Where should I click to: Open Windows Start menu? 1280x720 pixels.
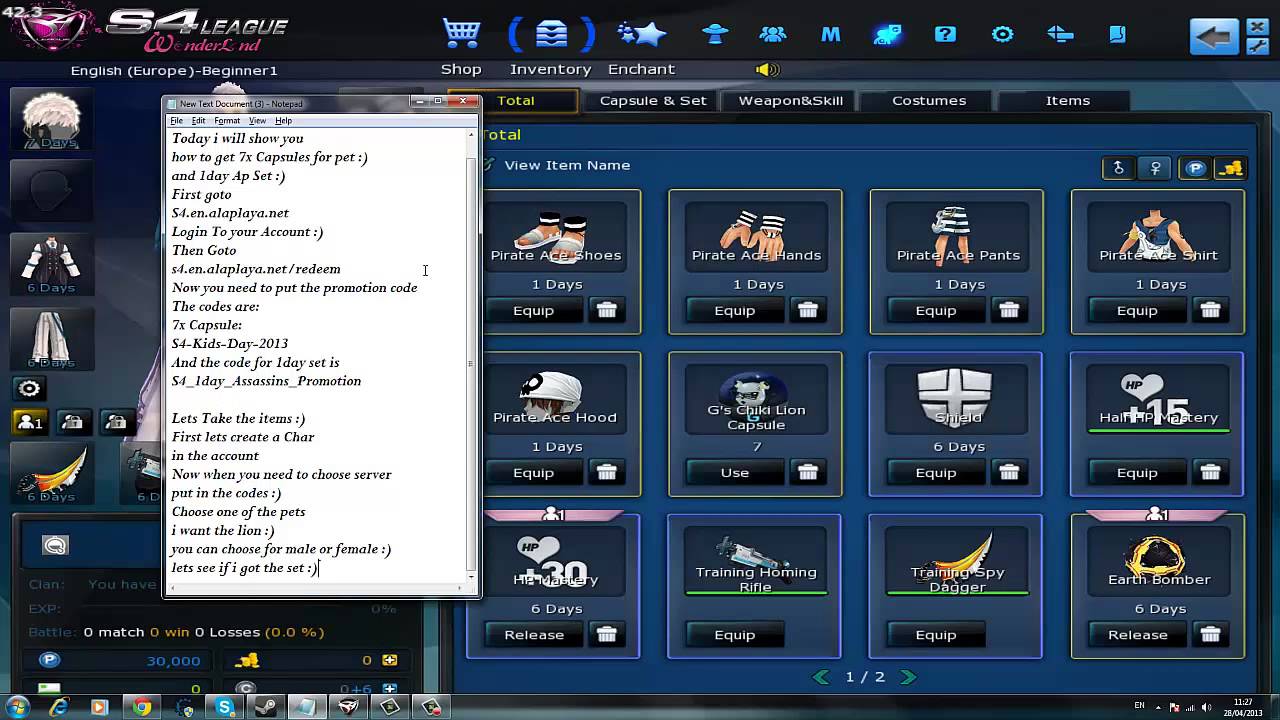[17, 707]
